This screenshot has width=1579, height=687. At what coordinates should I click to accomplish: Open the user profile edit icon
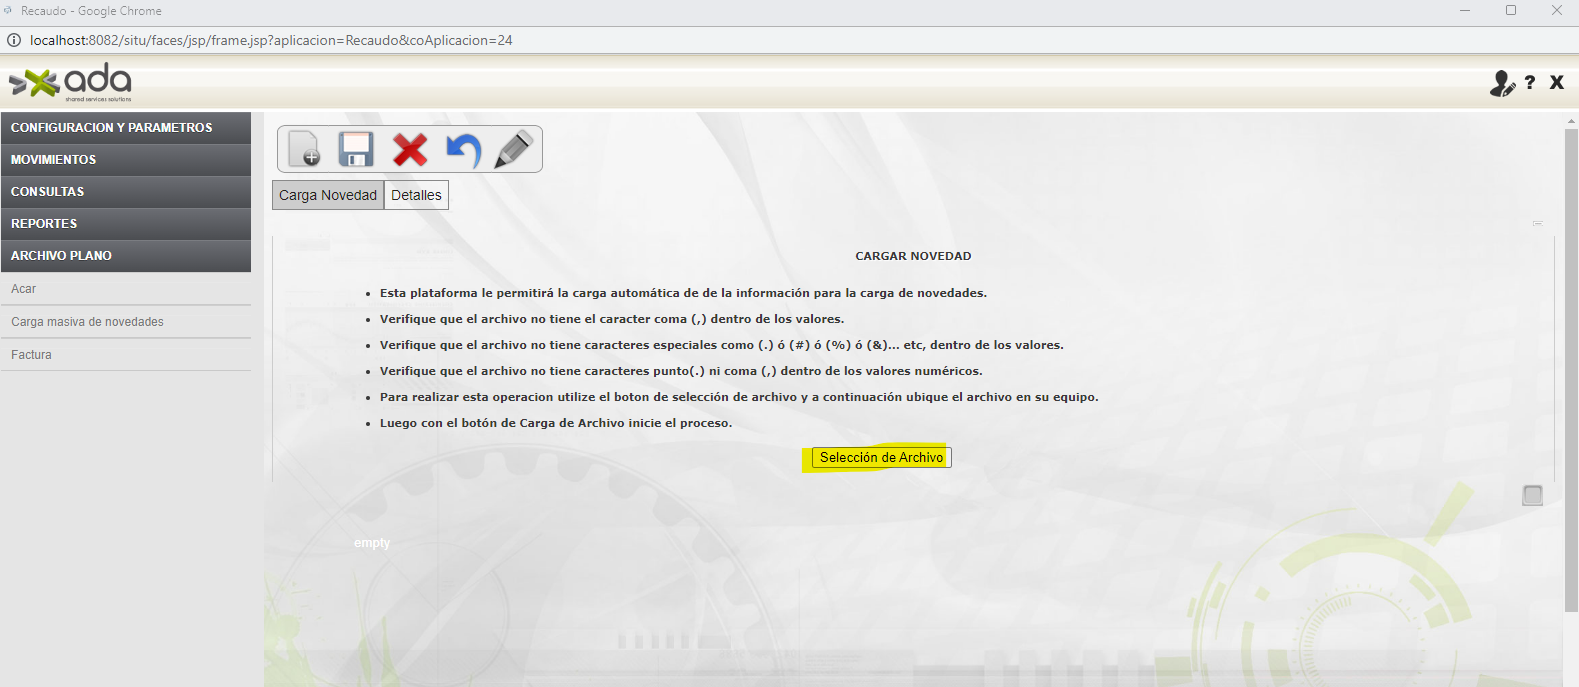[x=1501, y=83]
